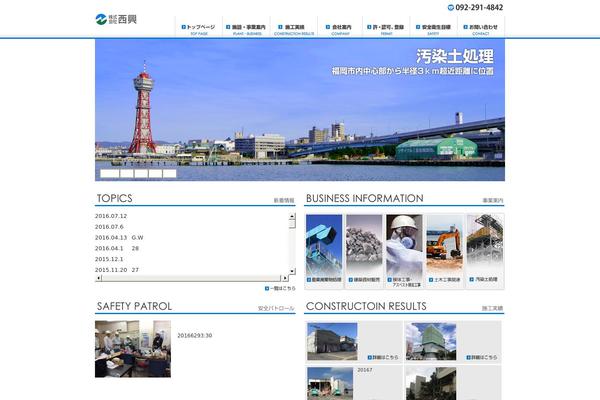
Task: Click the hero banner harbor image
Action: click(x=300, y=110)
